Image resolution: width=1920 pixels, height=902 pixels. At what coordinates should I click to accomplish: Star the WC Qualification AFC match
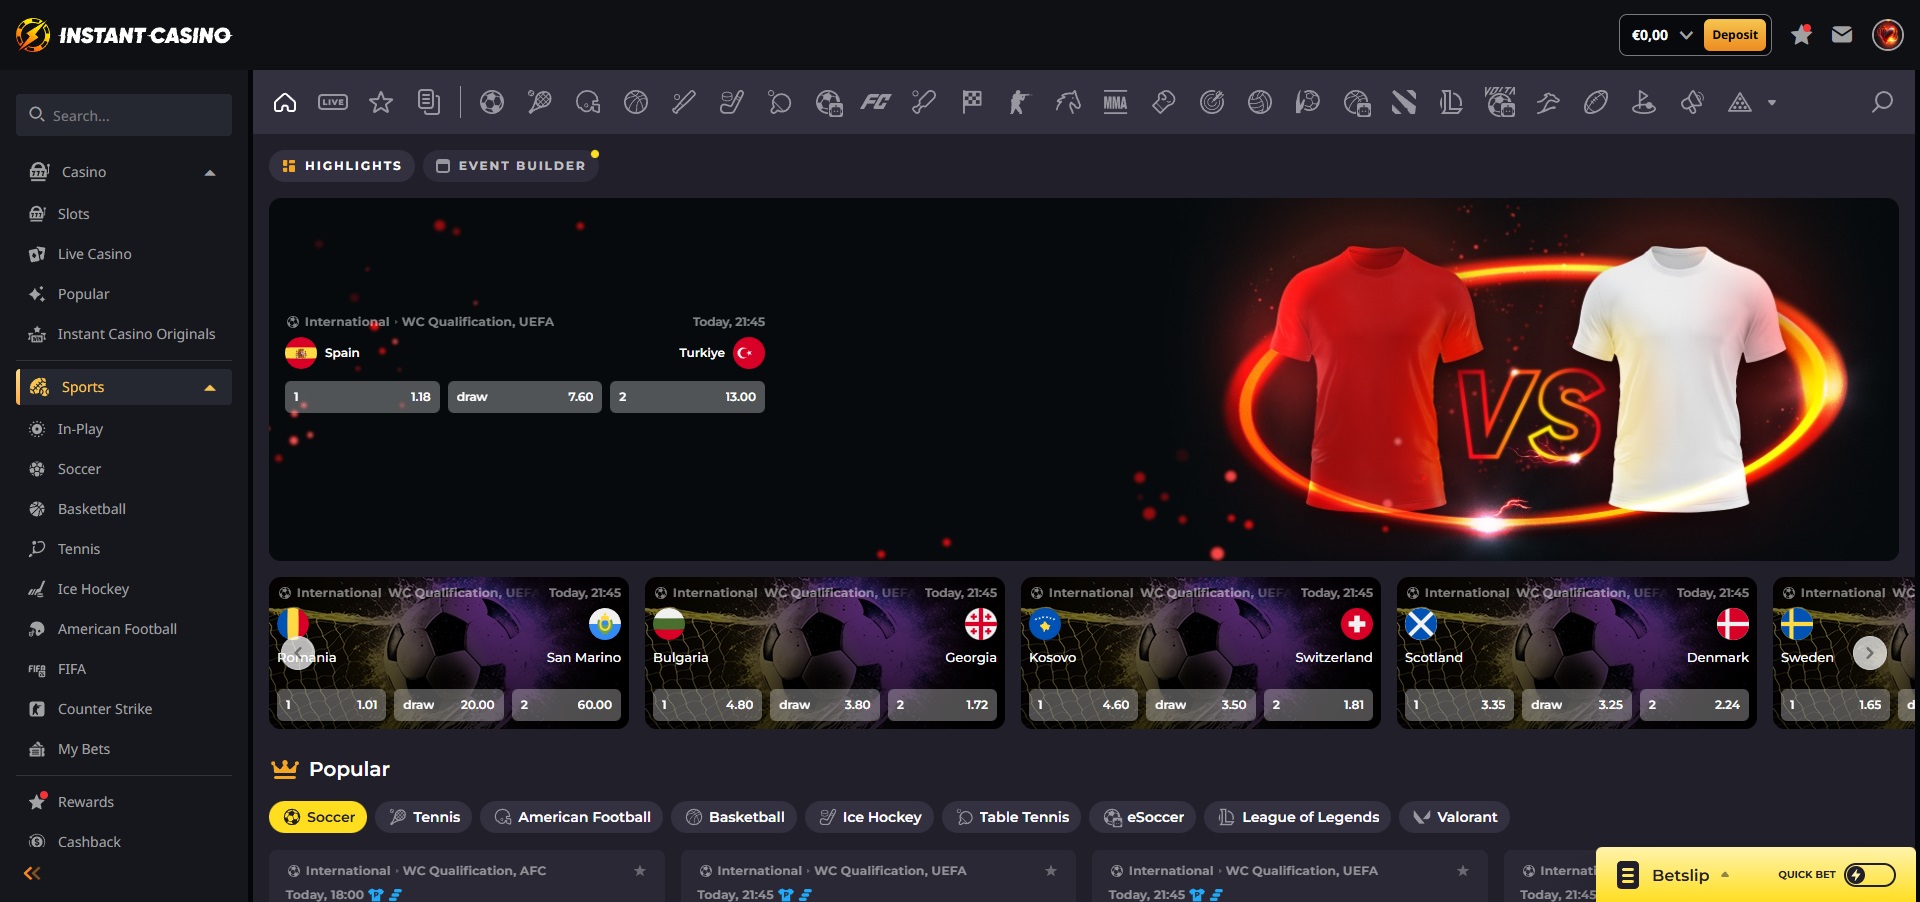[x=640, y=871]
